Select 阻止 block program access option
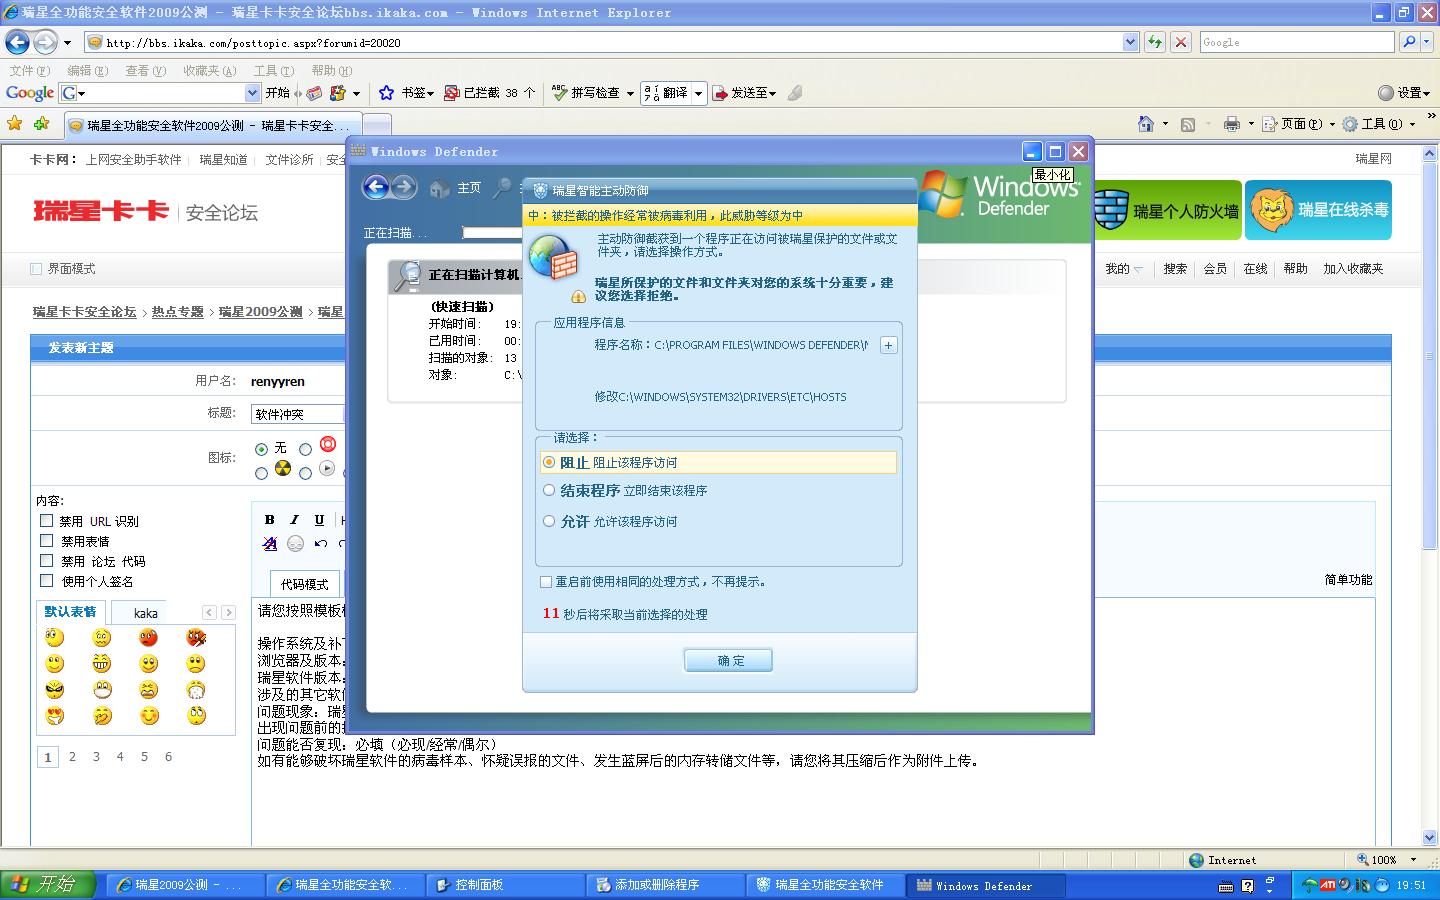 [x=549, y=462]
